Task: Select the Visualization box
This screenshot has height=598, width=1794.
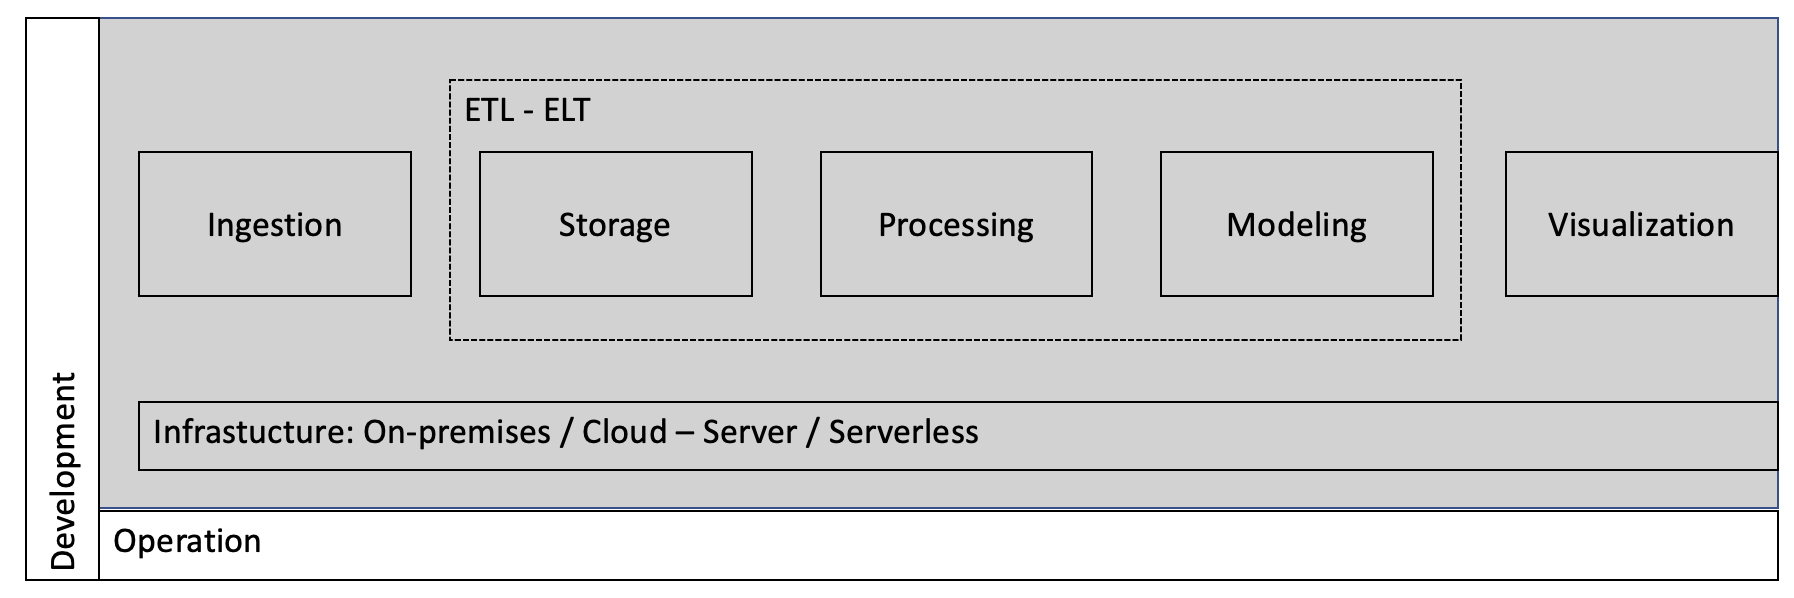Action: click(x=1641, y=224)
